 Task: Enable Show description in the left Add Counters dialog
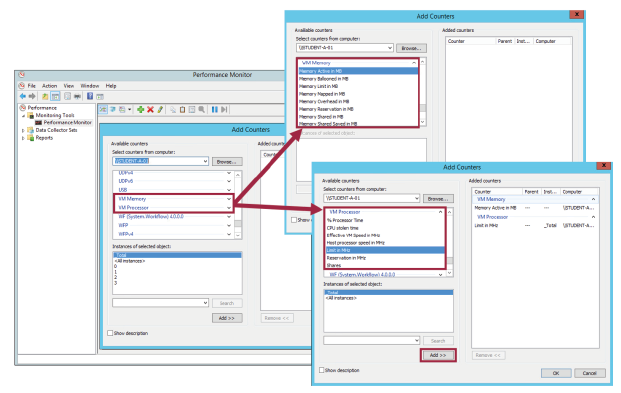[x=110, y=333]
